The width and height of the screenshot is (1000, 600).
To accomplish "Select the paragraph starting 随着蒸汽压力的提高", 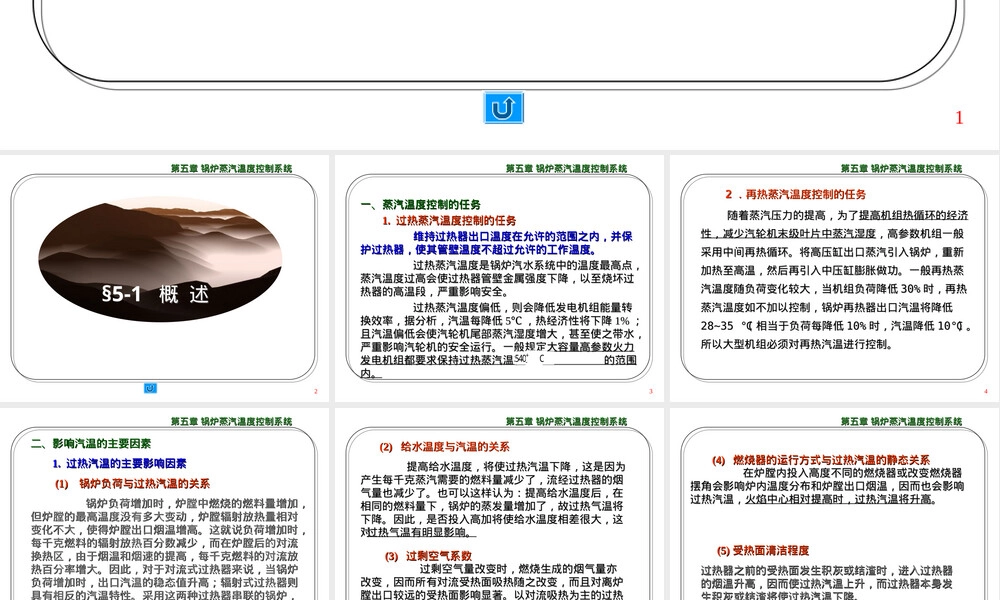I will [x=836, y=280].
